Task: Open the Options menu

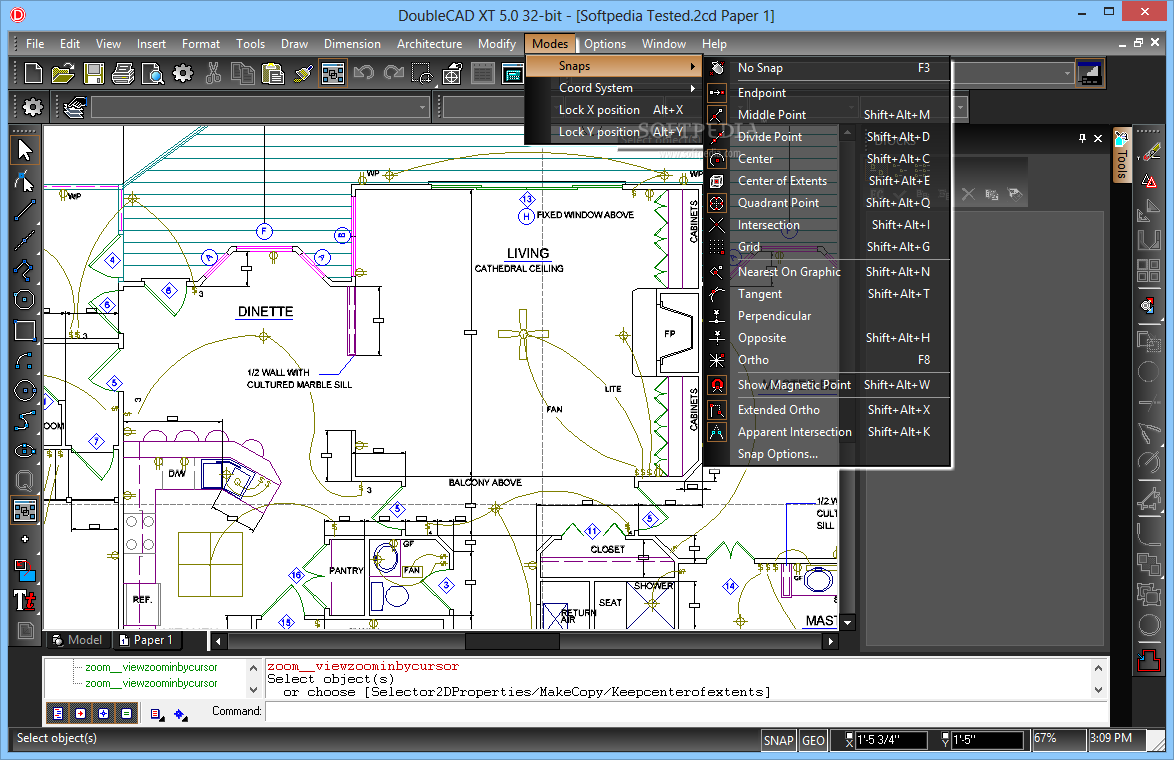Action: coord(605,43)
